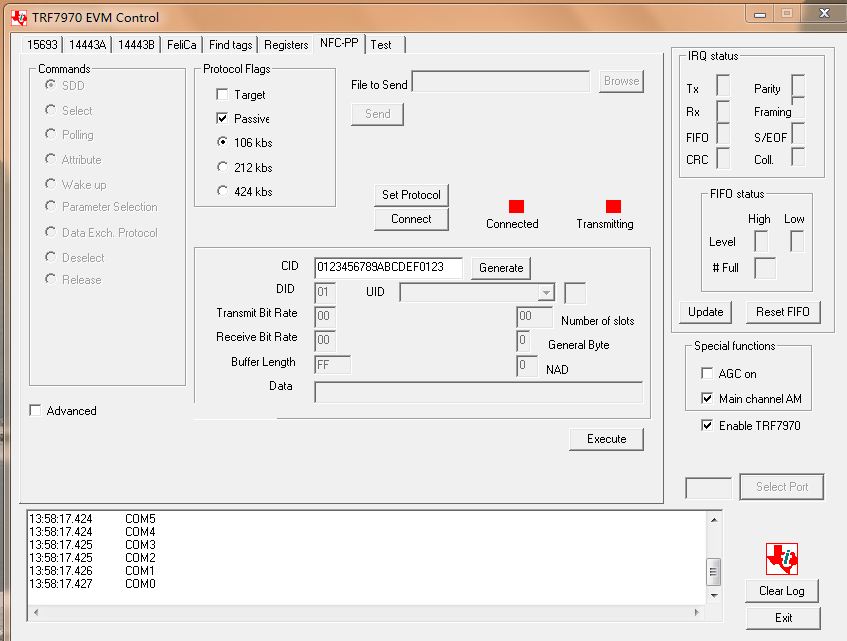Click the Texas Instruments logo icon
Screen dimensions: 847x641
pyautogui.click(x=781, y=558)
